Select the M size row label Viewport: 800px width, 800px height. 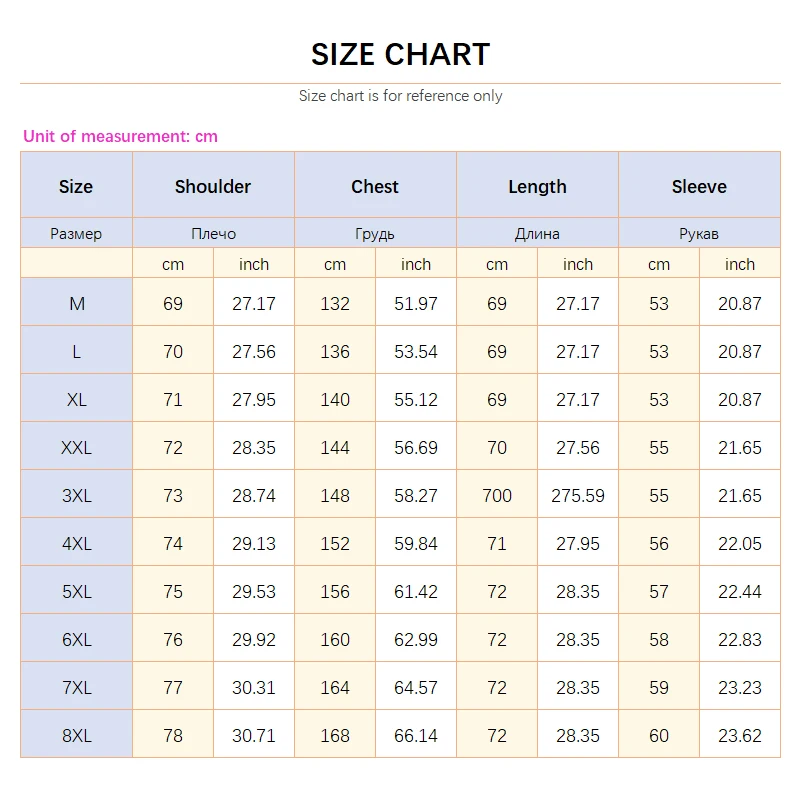(x=76, y=303)
